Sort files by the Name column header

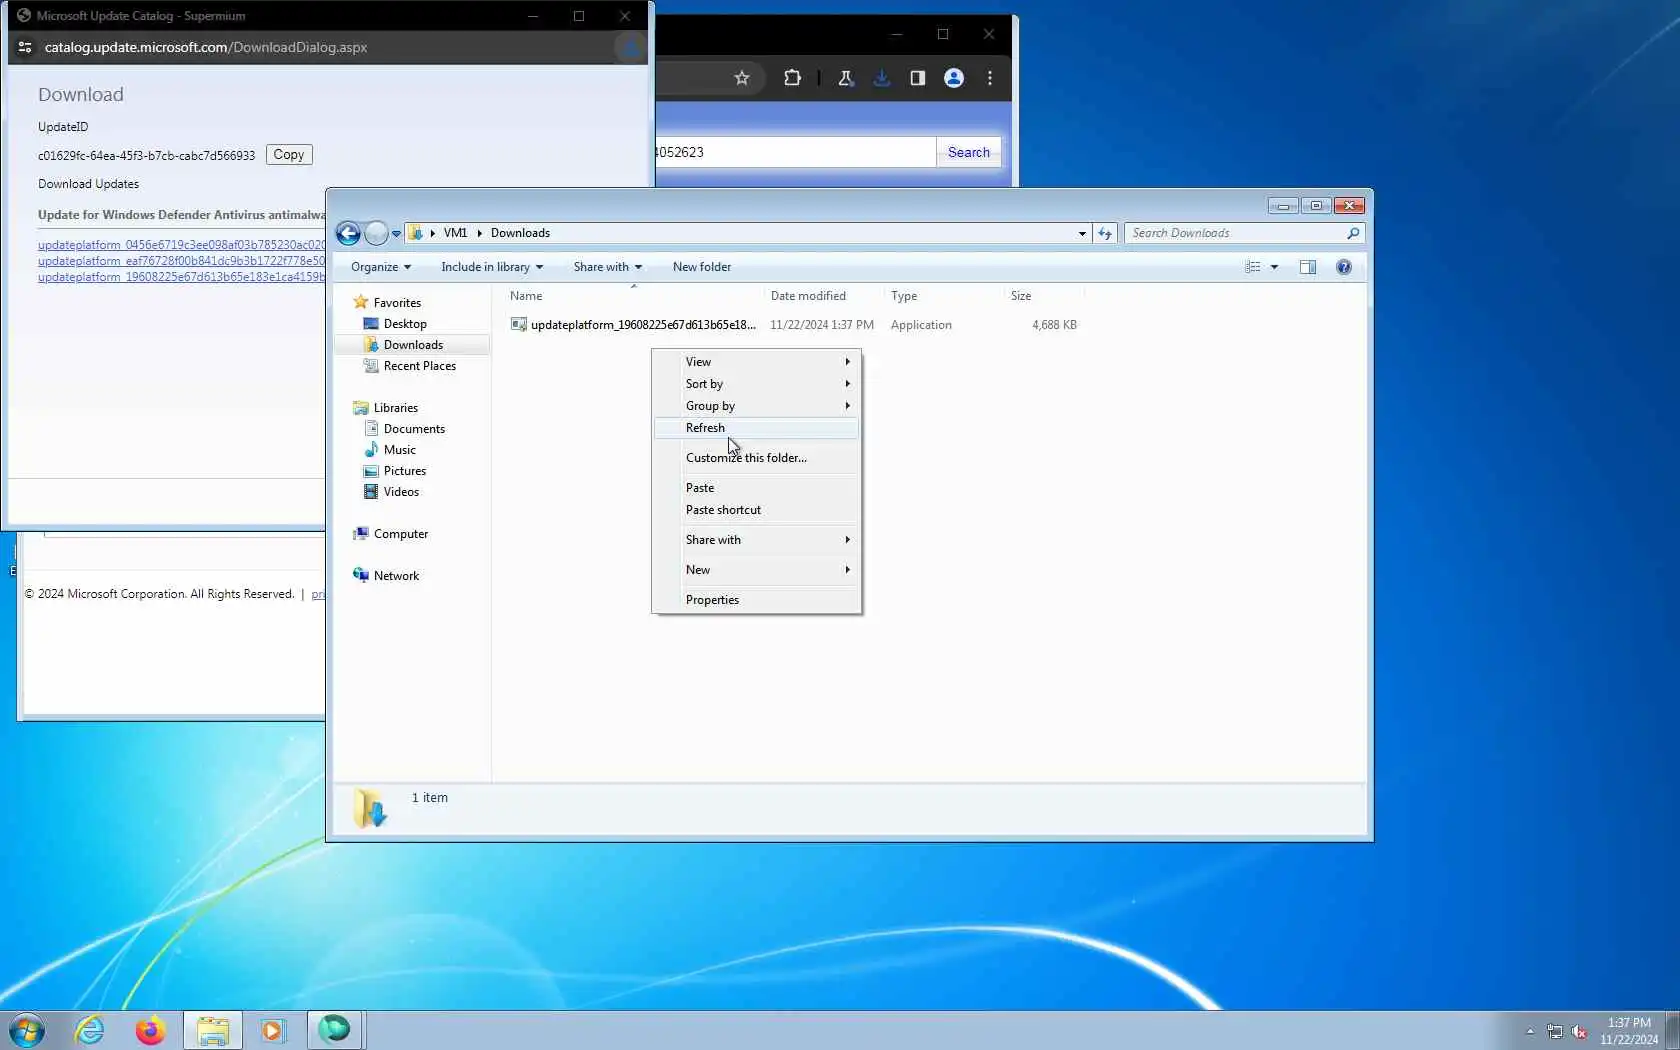coord(634,296)
